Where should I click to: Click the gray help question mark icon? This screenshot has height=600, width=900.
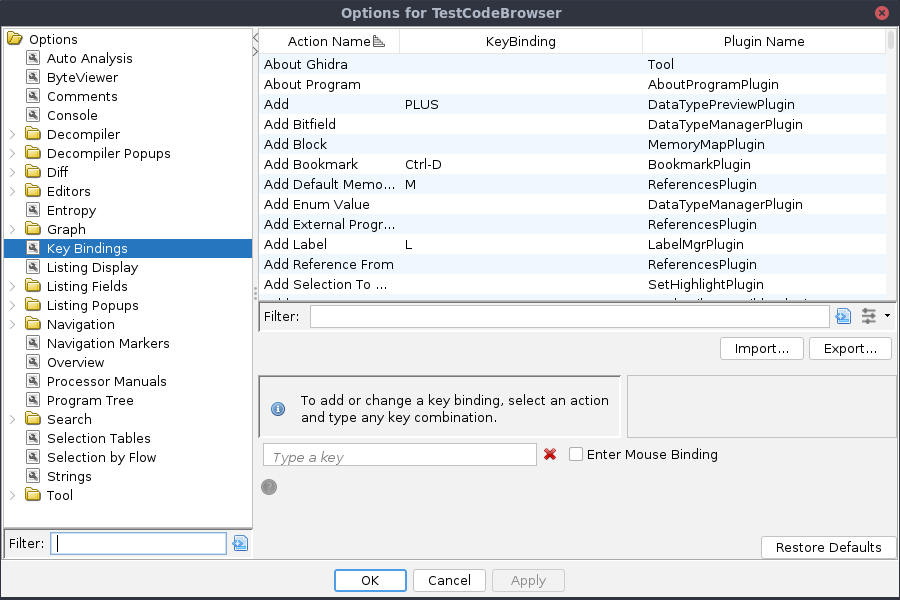(269, 487)
